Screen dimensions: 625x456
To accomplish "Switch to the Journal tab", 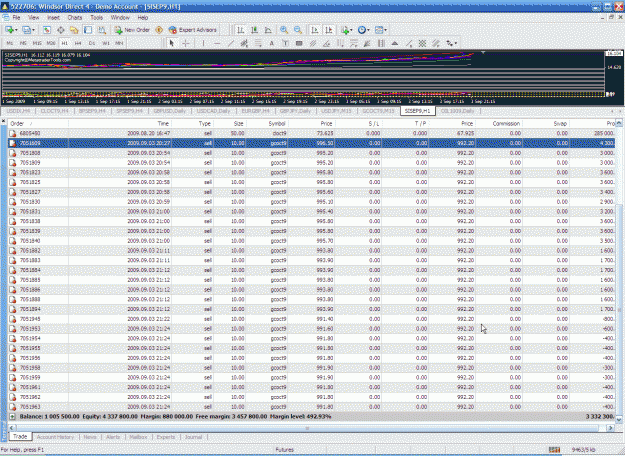I will point(193,437).
